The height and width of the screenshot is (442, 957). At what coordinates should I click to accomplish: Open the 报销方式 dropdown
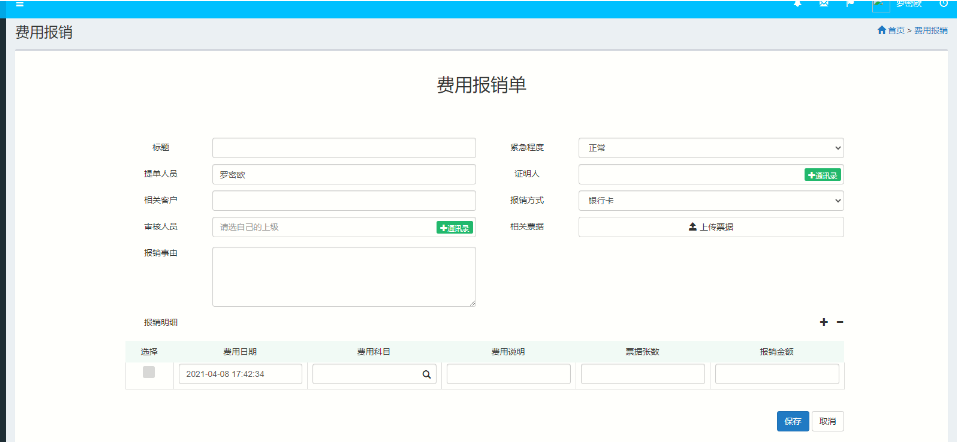[710, 201]
